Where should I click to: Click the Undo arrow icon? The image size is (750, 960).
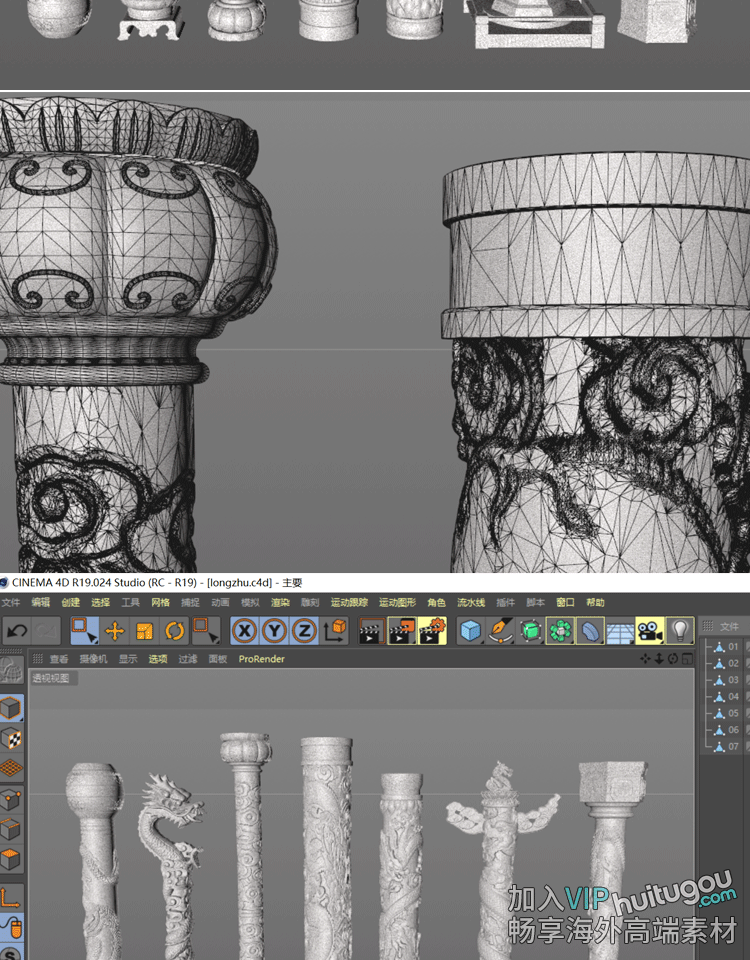point(17,631)
